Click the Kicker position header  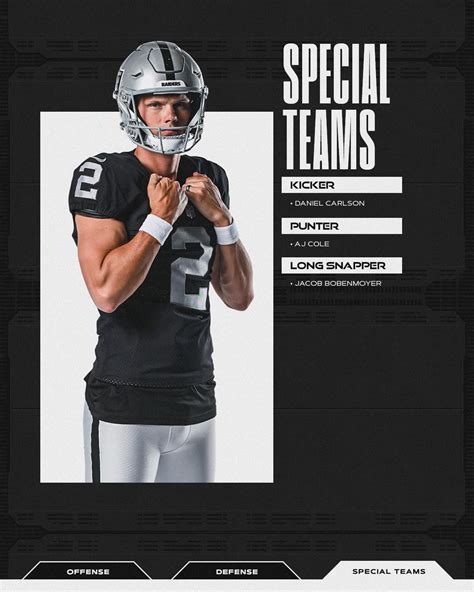(x=341, y=185)
